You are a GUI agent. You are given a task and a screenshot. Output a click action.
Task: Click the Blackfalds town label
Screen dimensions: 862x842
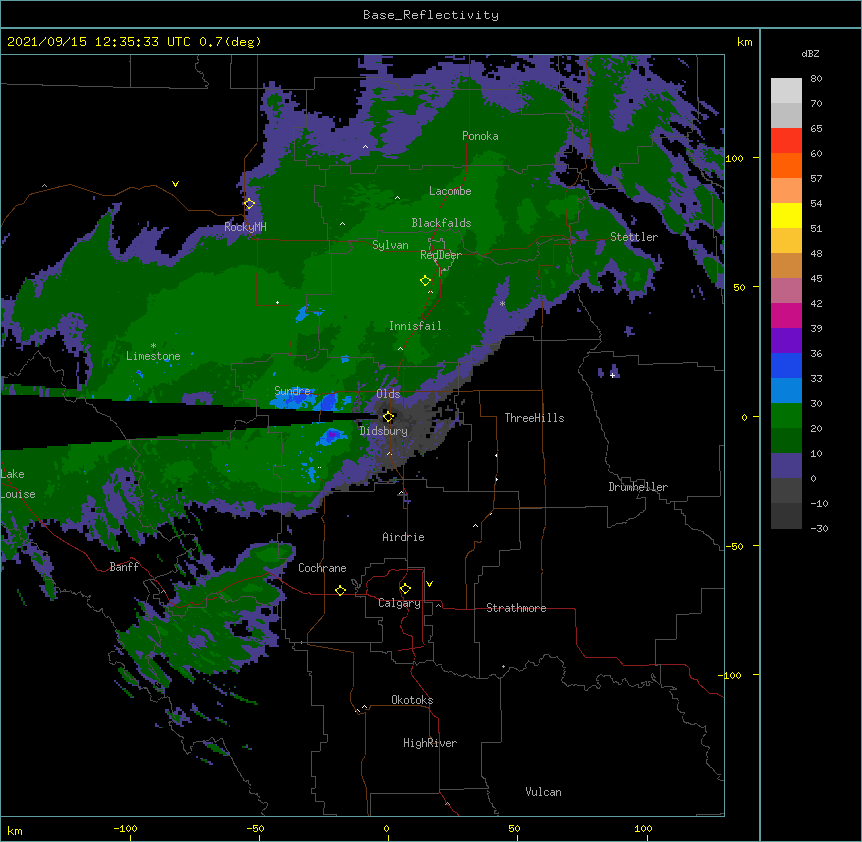coord(441,223)
